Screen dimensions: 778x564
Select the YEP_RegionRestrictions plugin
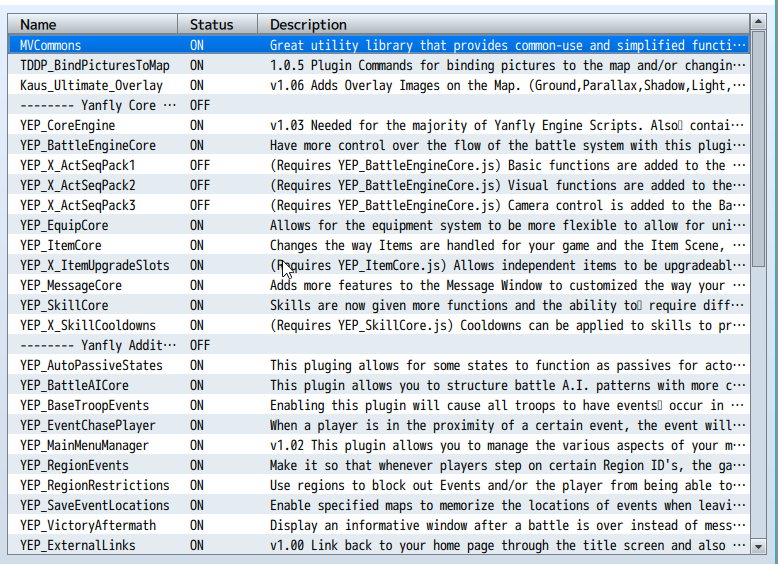(379, 485)
